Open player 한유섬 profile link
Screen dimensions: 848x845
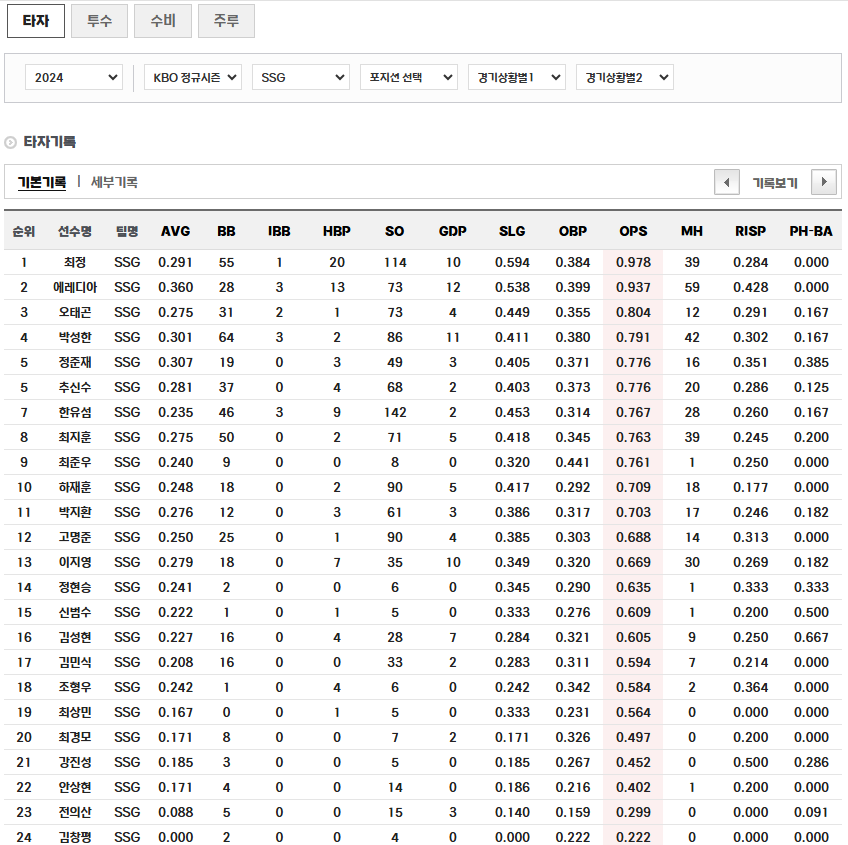pyautogui.click(x=75, y=412)
